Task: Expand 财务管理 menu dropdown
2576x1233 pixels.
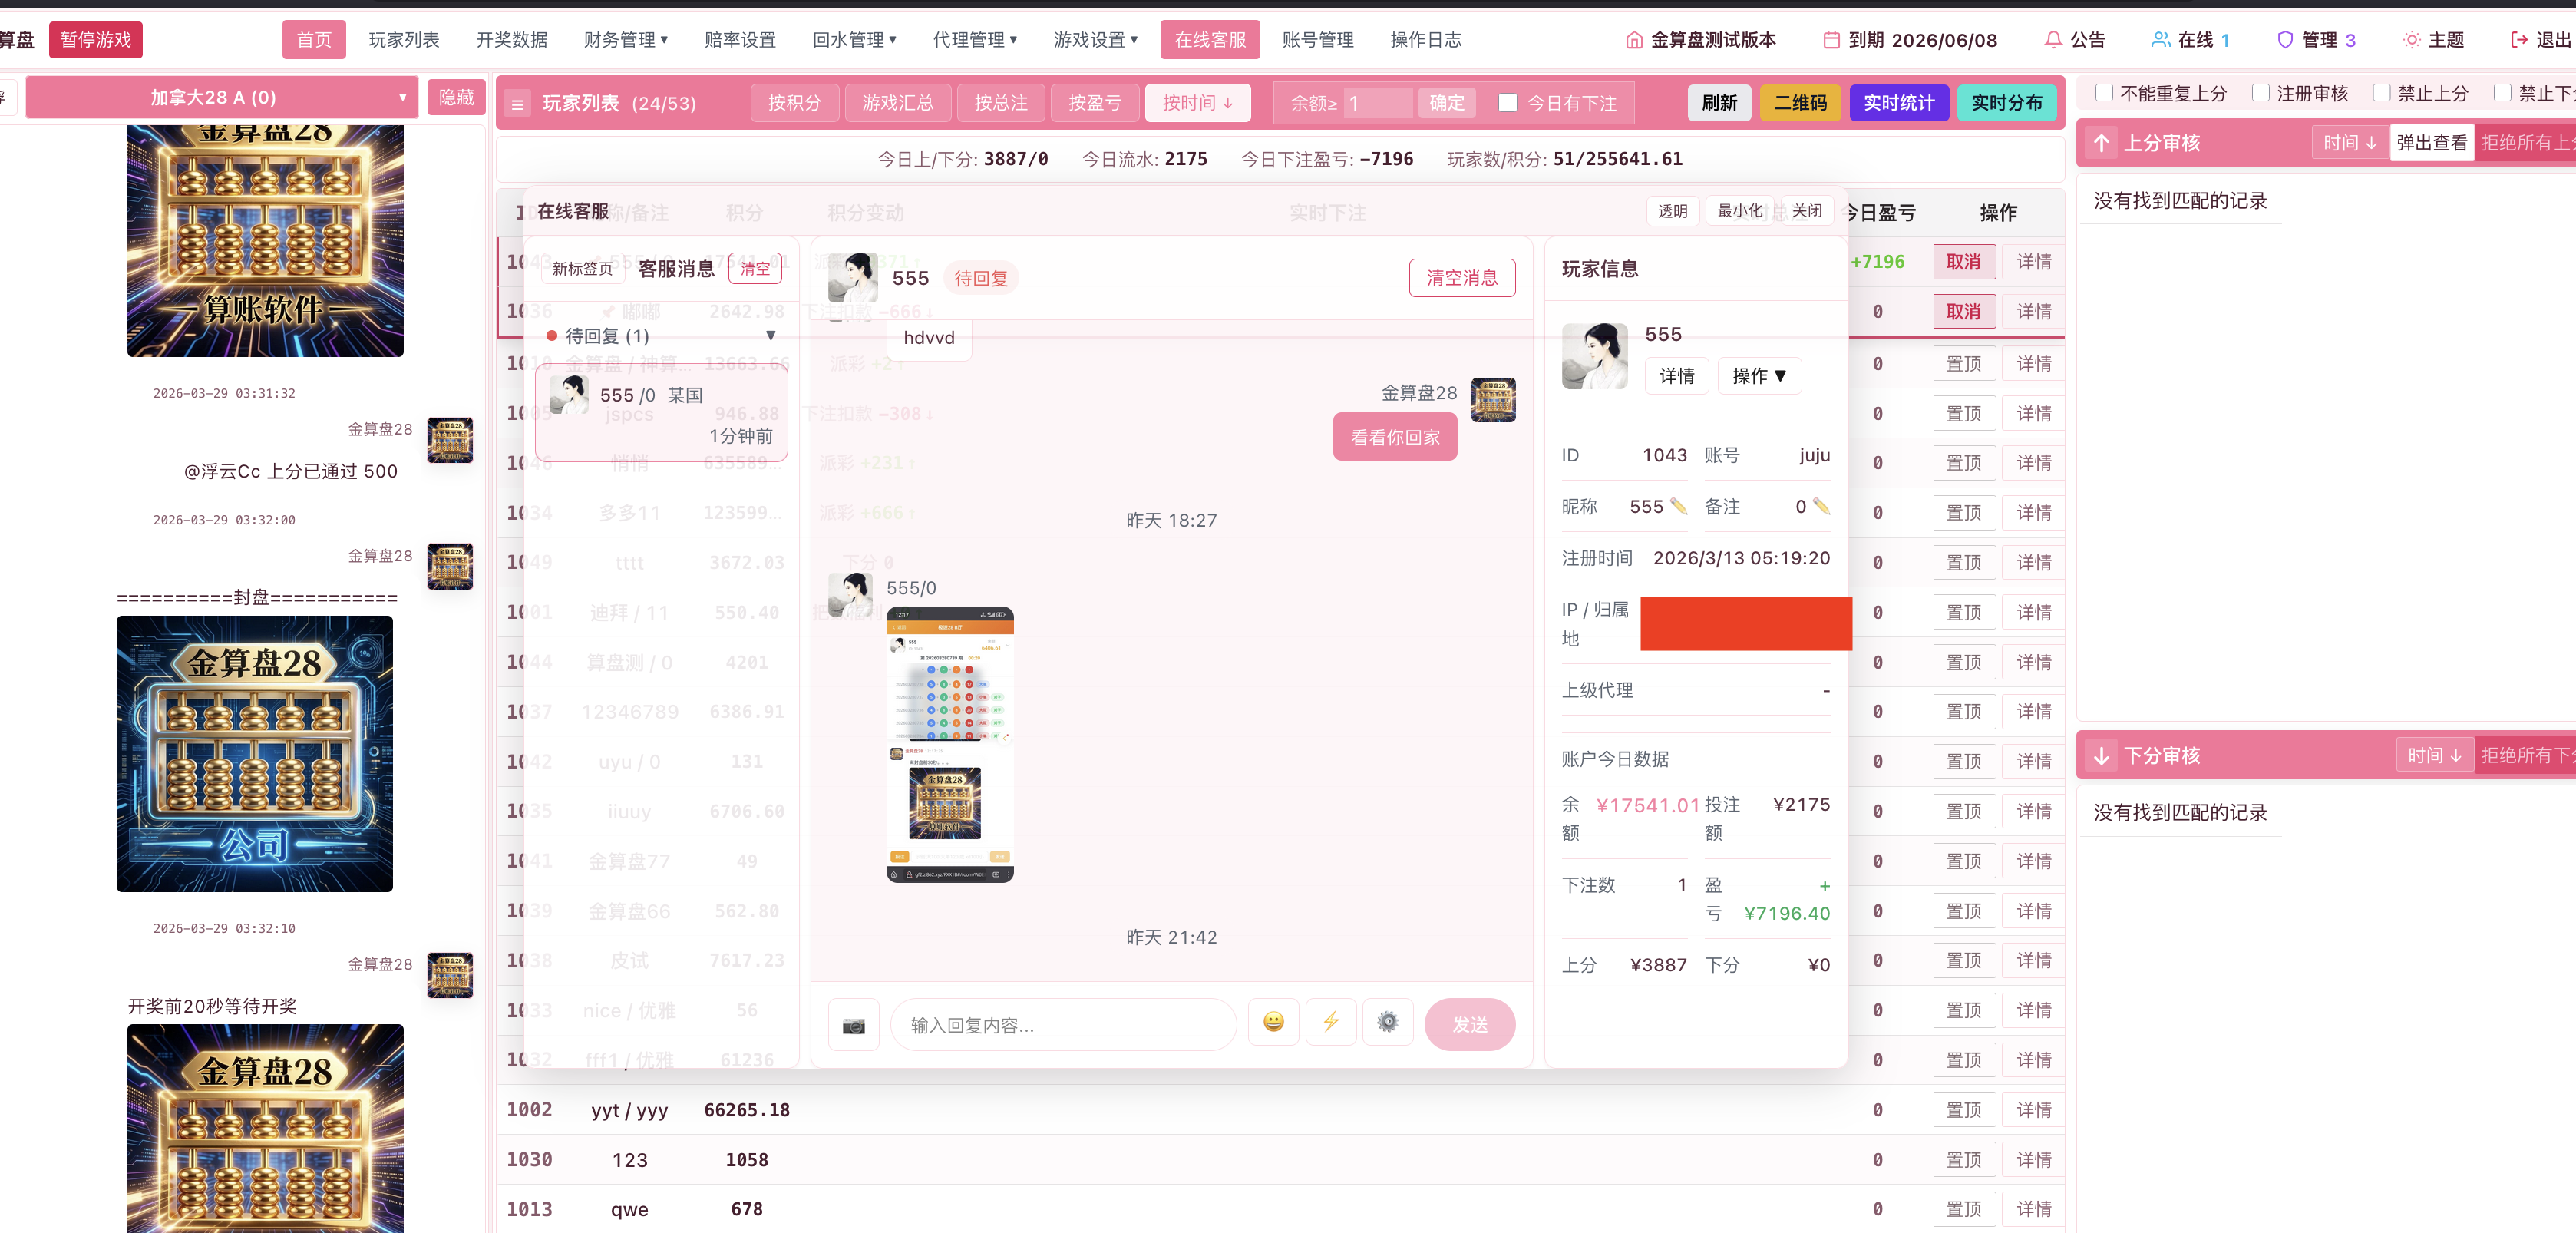Action: coord(626,40)
